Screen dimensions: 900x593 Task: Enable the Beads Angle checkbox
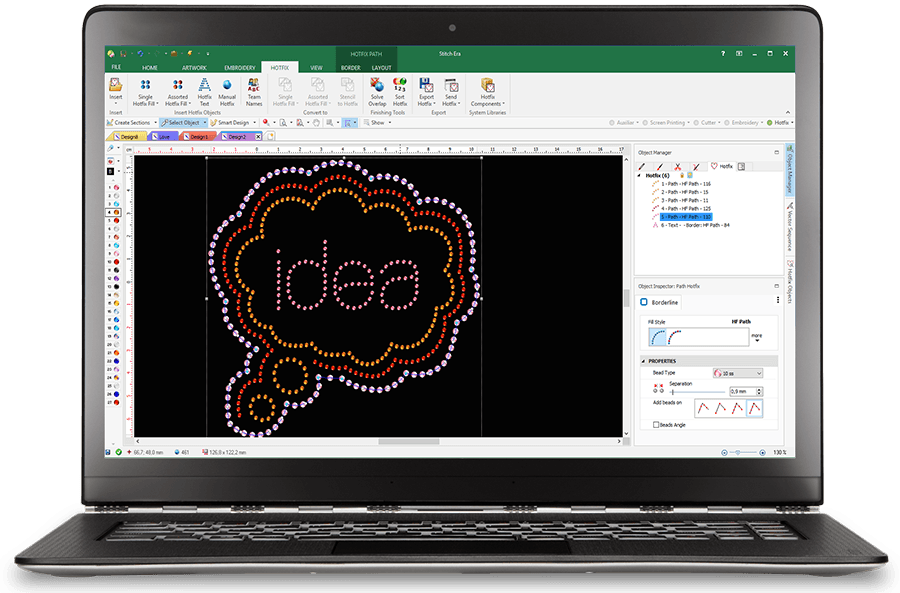tap(654, 424)
